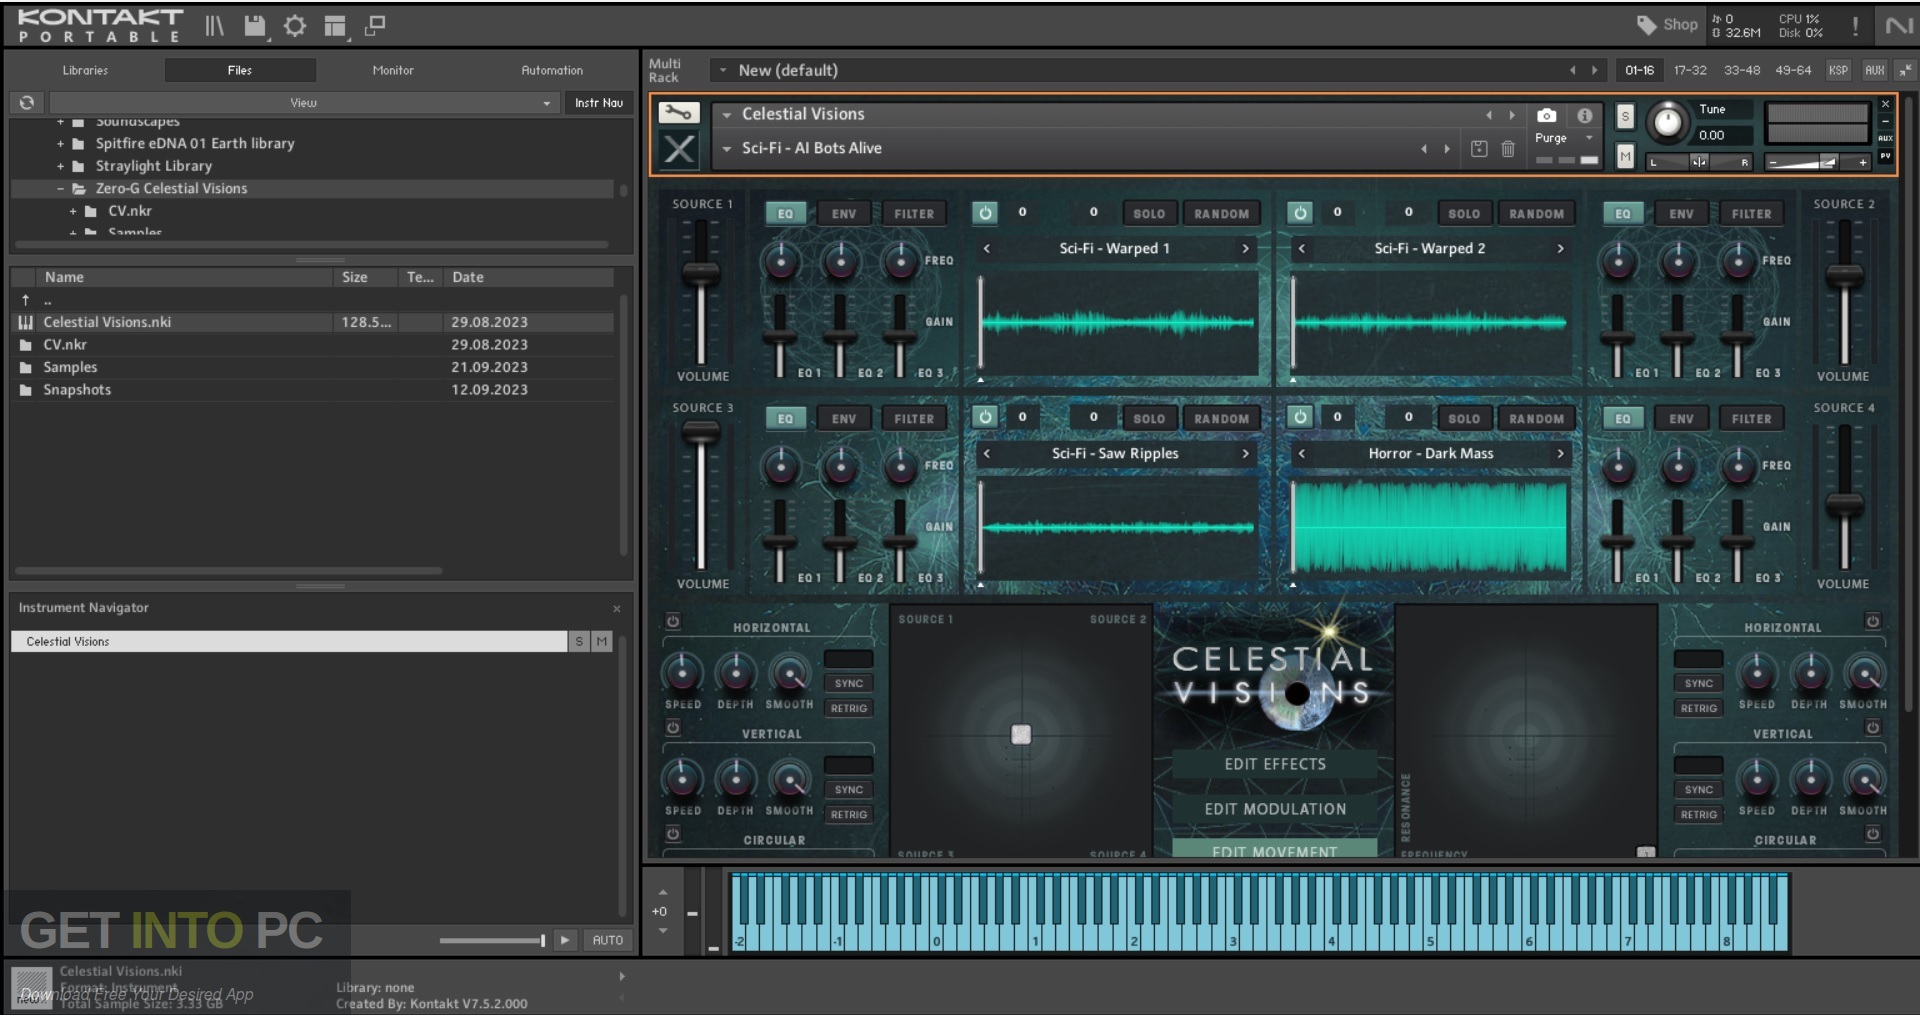The width and height of the screenshot is (1920, 1015).
Task: Click the XY pad cursor for Source 1
Action: click(x=1021, y=735)
